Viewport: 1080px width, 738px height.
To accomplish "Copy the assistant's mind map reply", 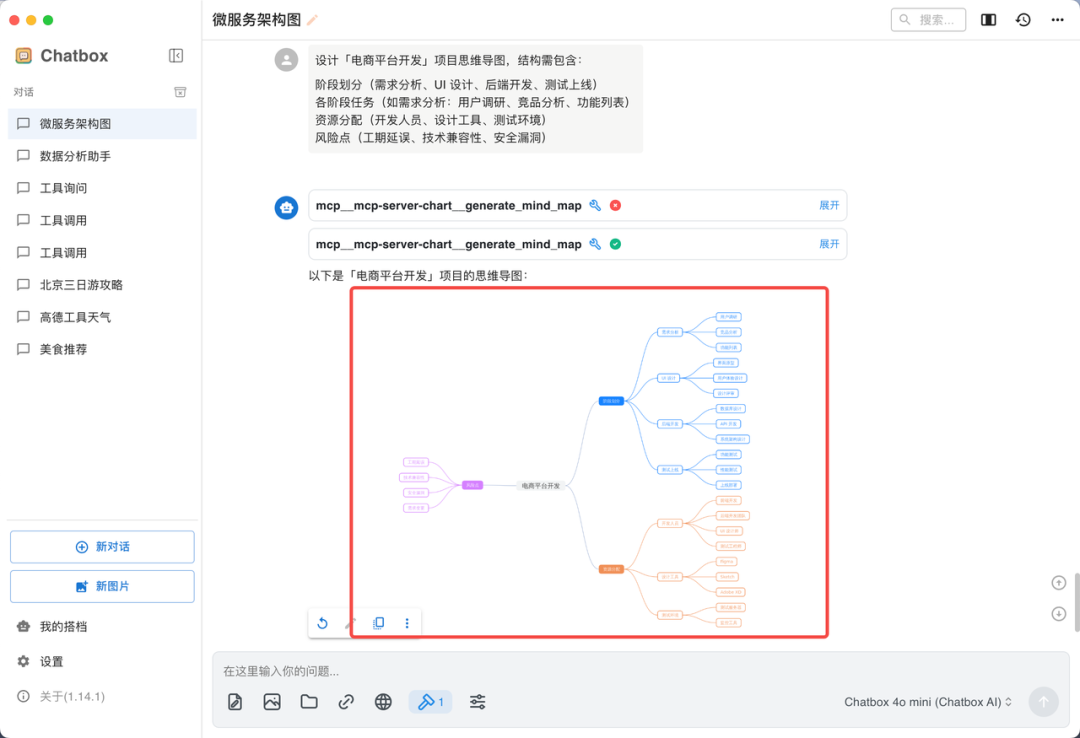I will [378, 622].
